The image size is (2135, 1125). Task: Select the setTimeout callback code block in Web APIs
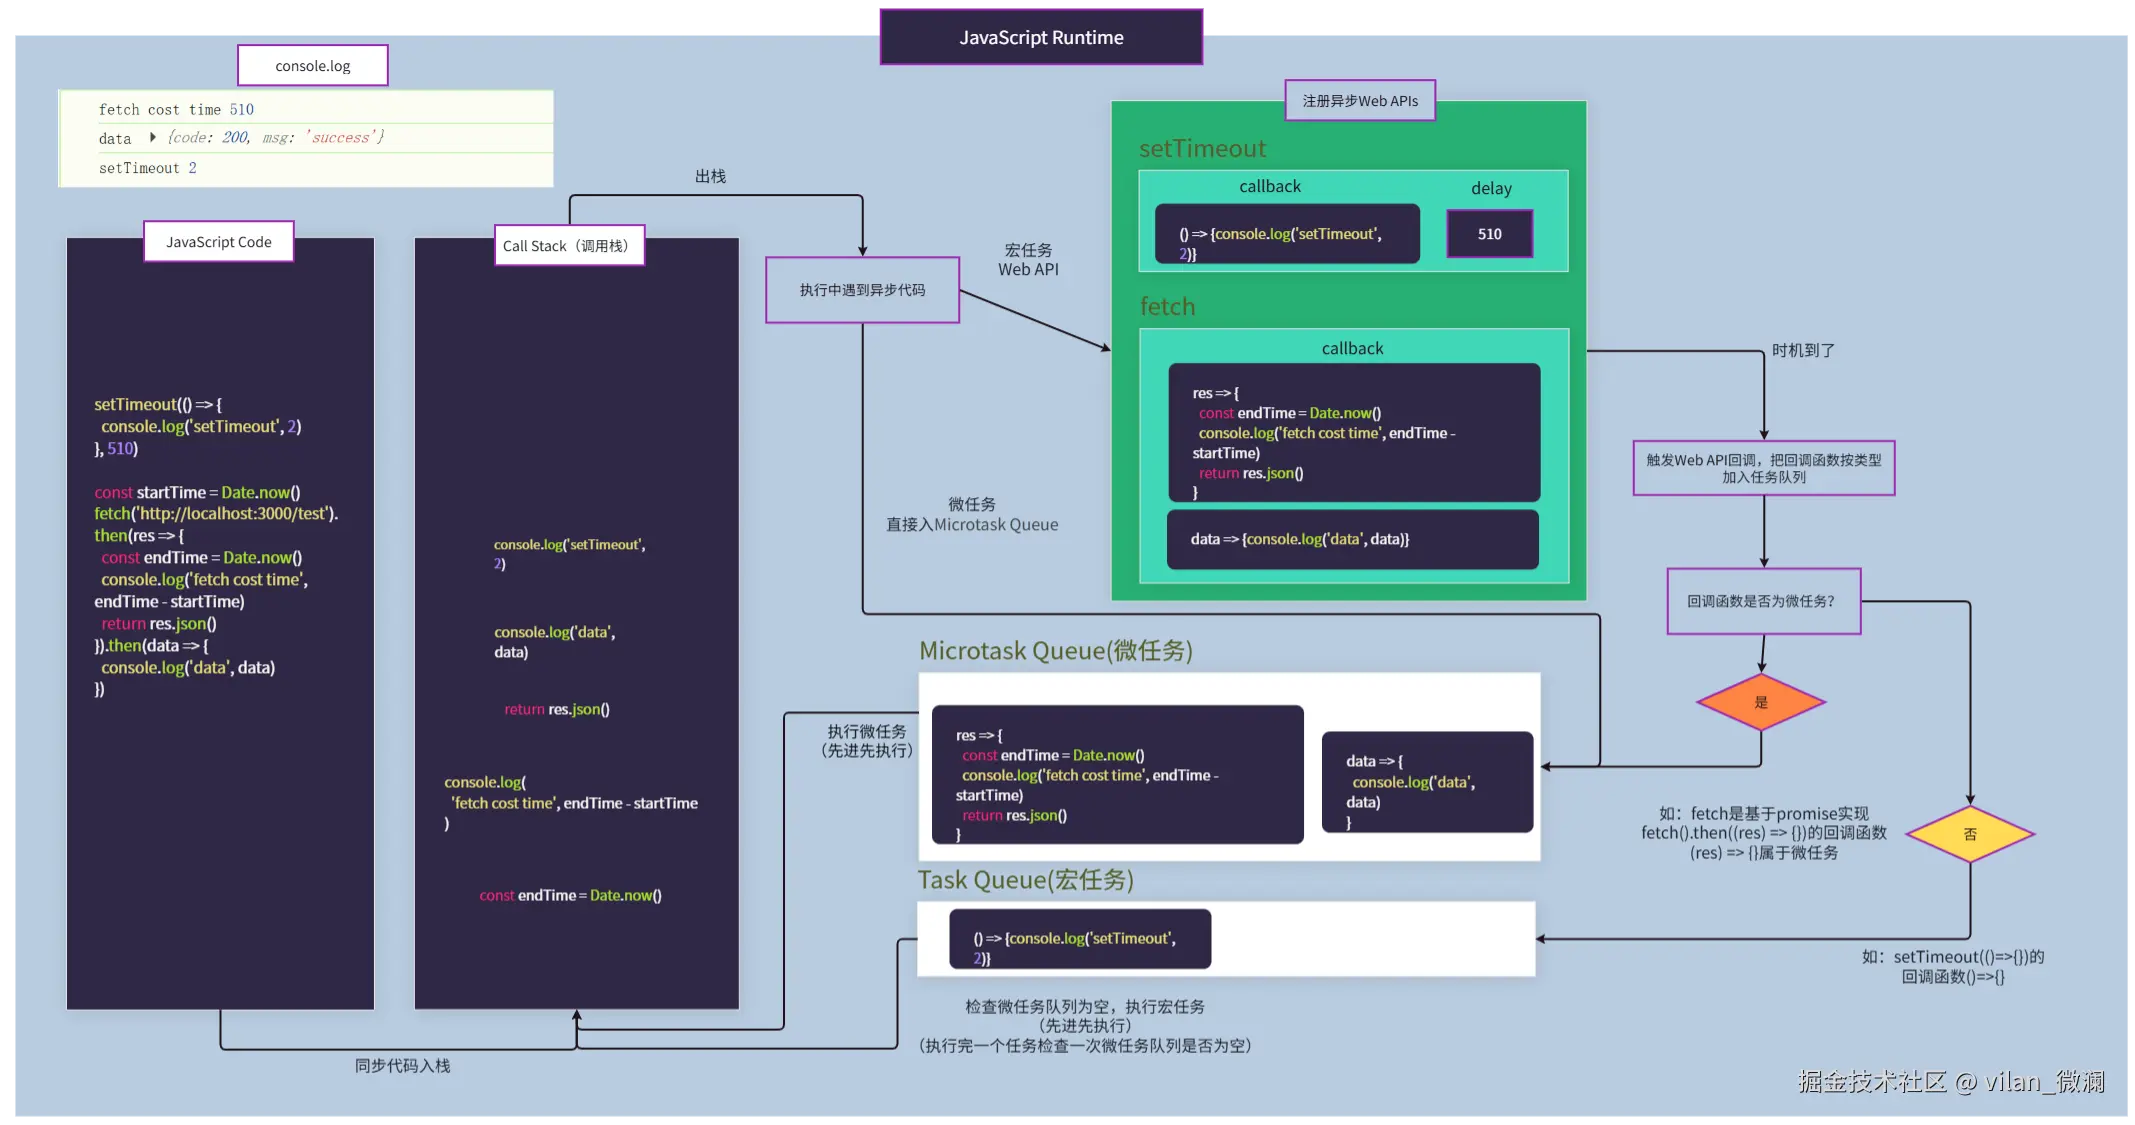pos(1286,235)
